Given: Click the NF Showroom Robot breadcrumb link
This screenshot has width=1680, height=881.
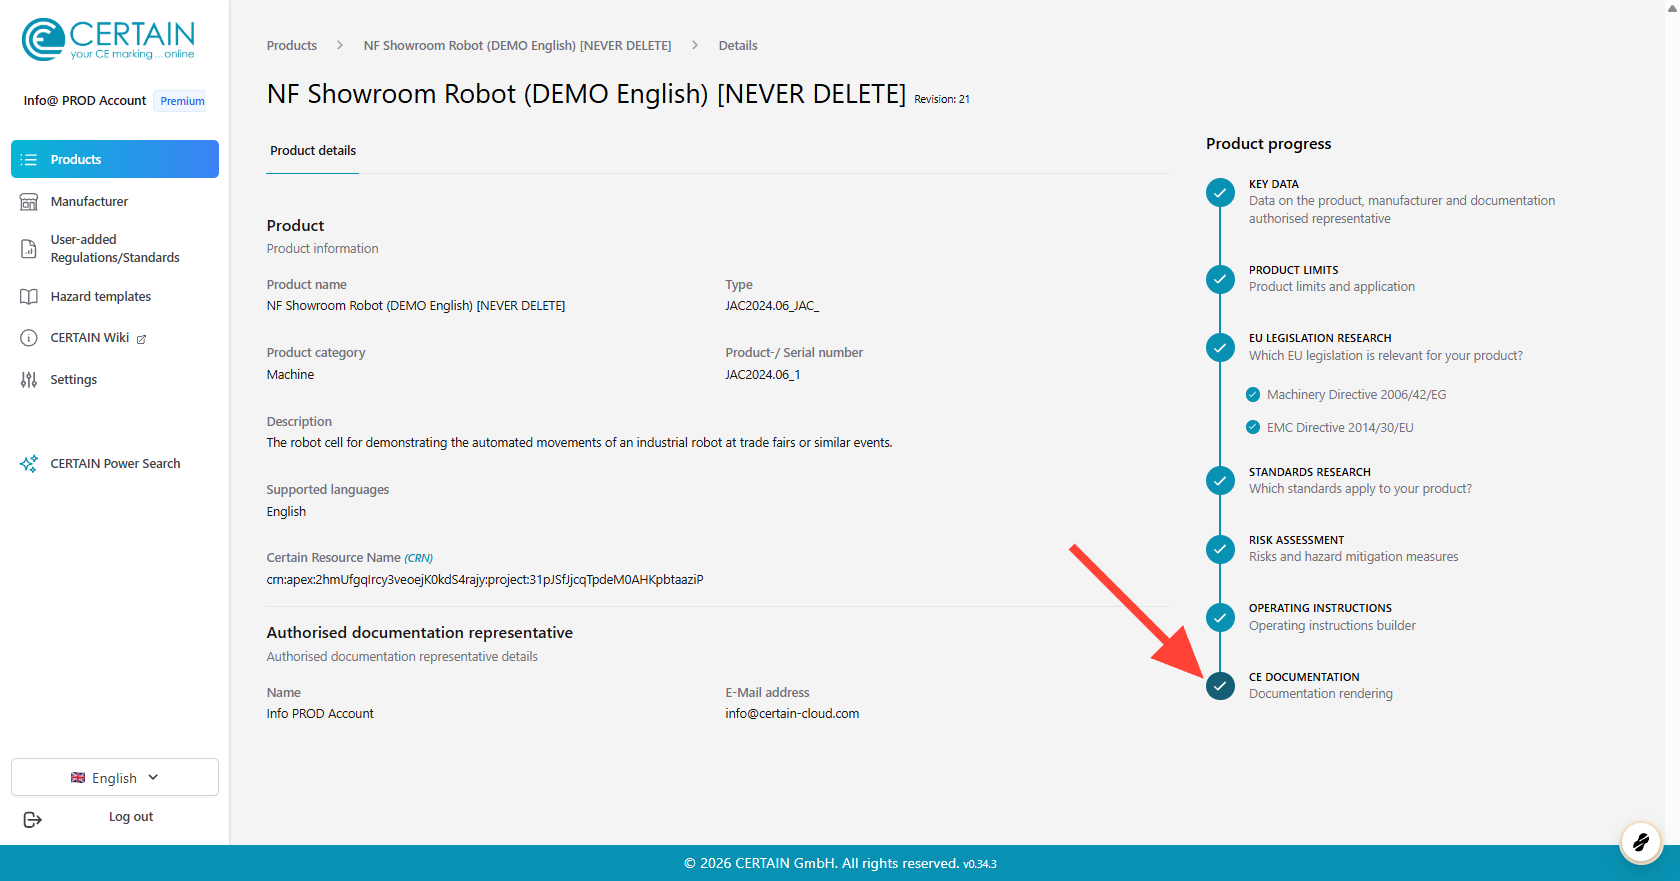Looking at the screenshot, I should [517, 46].
